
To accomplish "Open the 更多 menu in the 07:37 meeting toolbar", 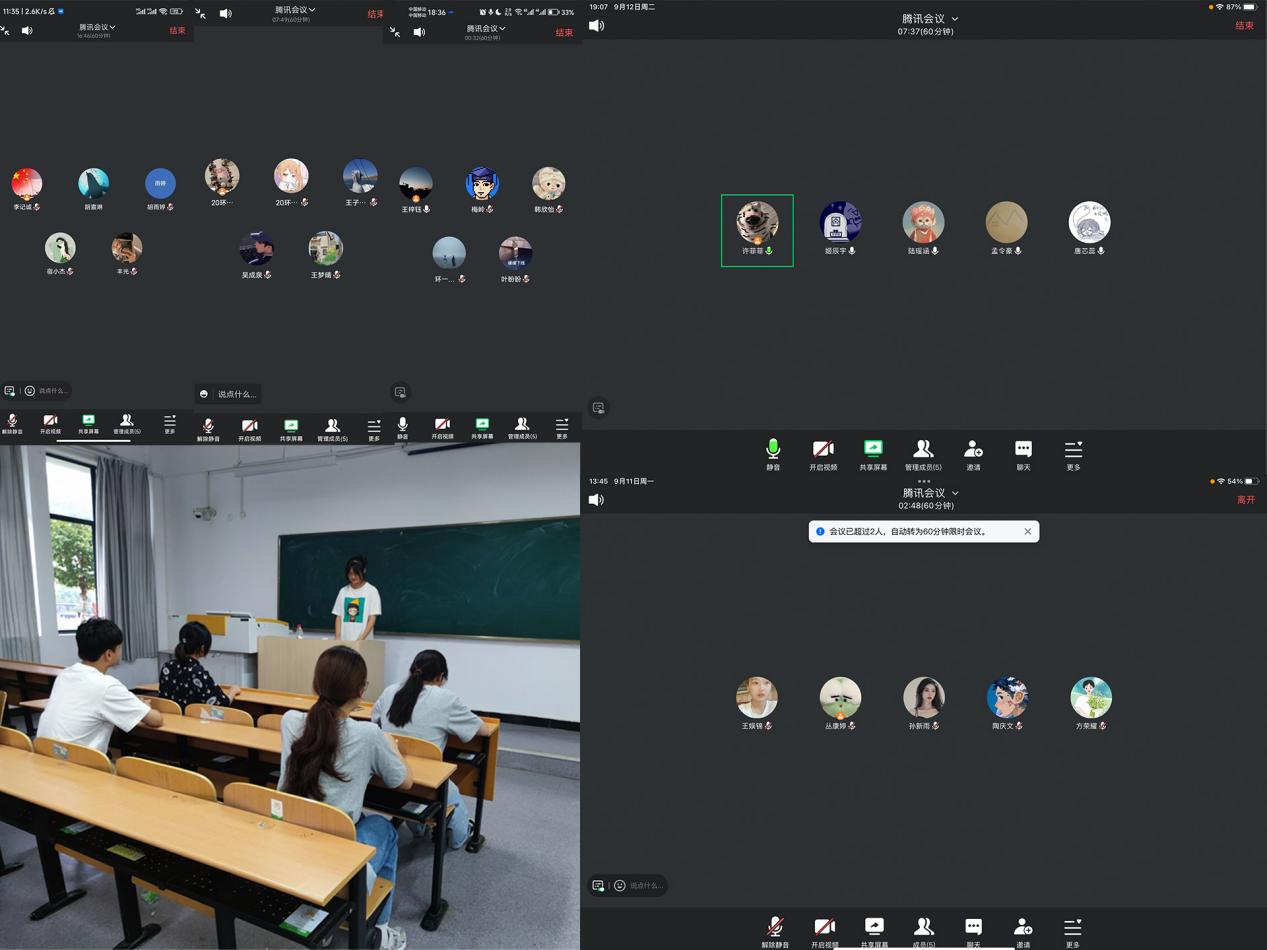I will click(1073, 453).
